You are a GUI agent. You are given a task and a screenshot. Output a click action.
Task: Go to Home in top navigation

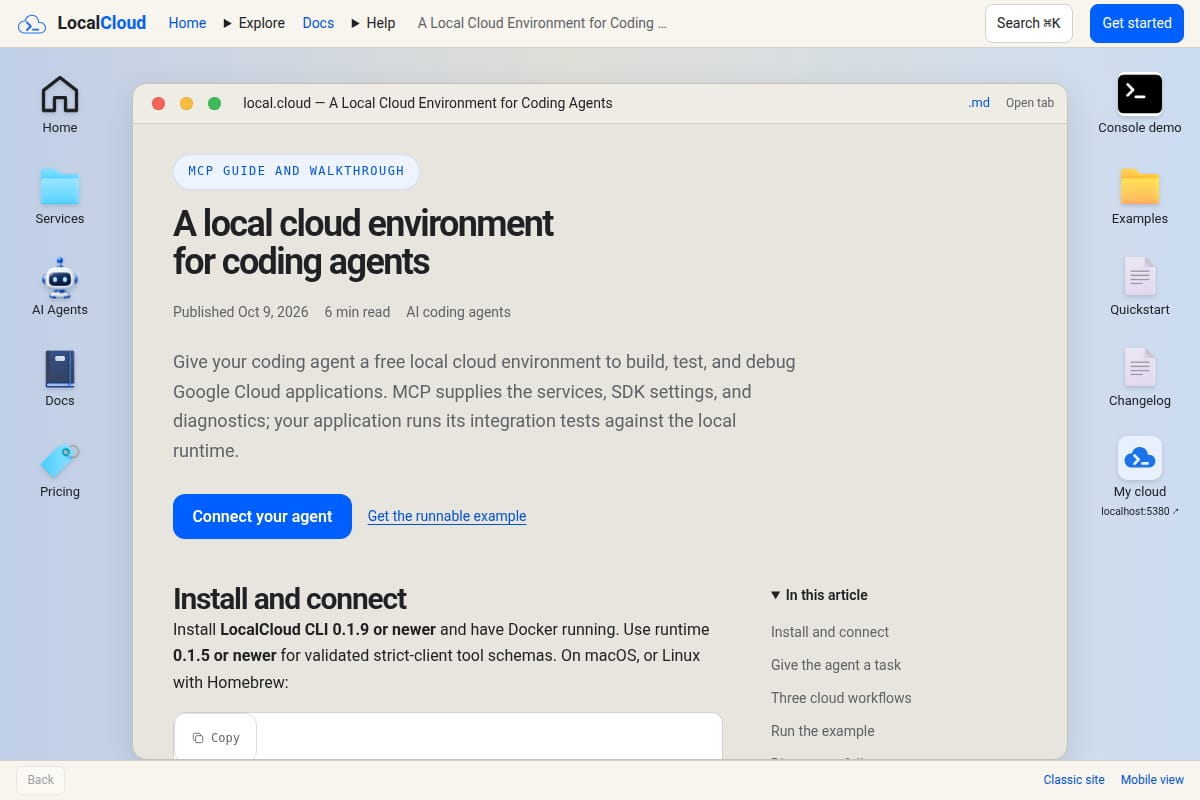(x=187, y=23)
